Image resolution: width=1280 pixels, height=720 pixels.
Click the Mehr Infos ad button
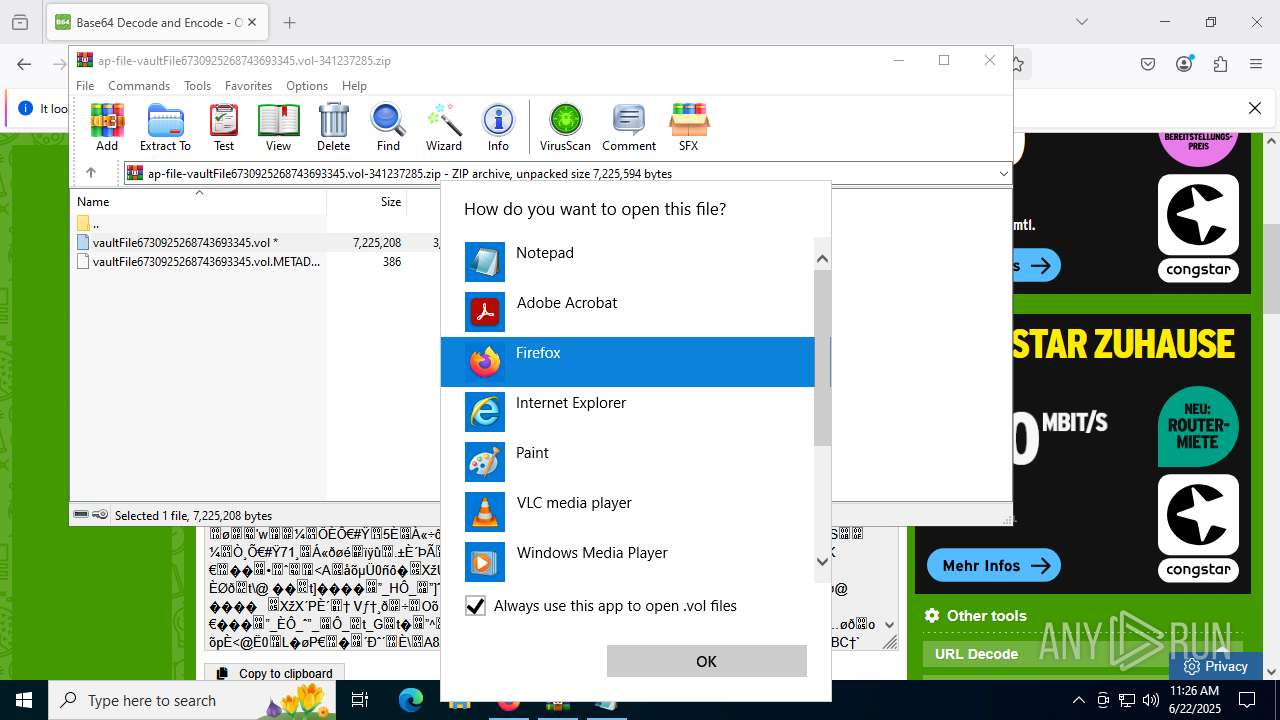pos(993,566)
